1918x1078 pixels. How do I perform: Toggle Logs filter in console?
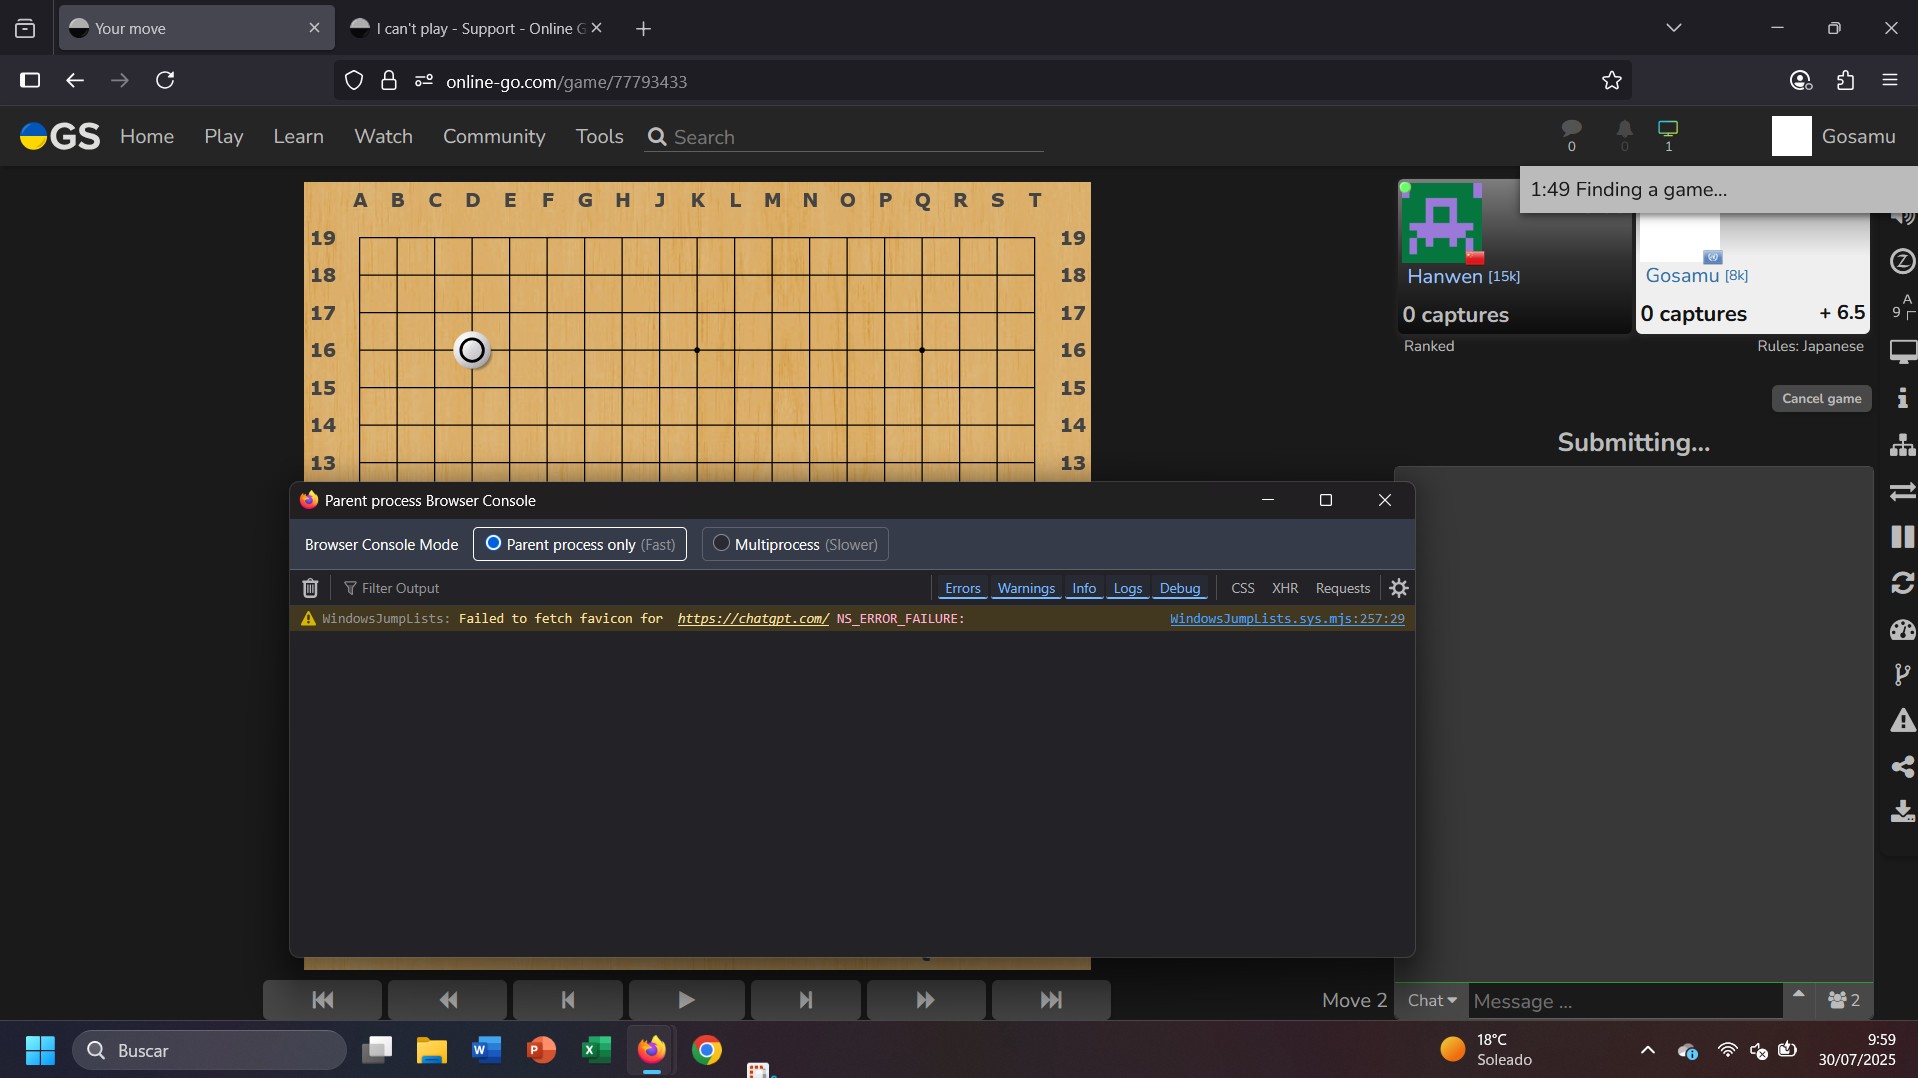[x=1128, y=588]
